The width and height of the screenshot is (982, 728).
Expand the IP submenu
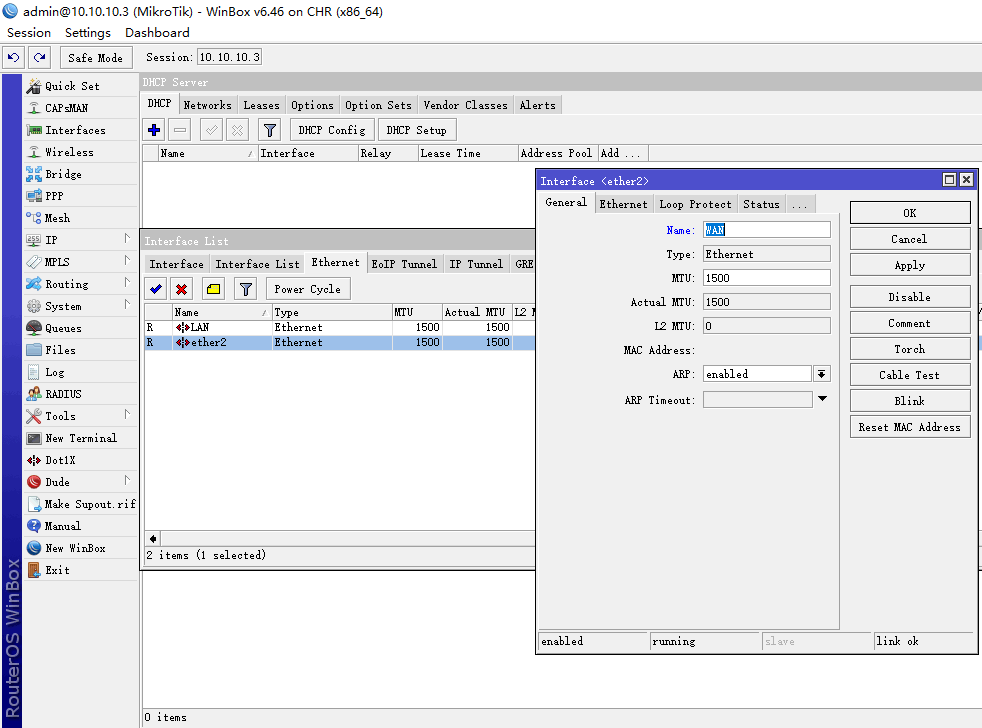78,240
